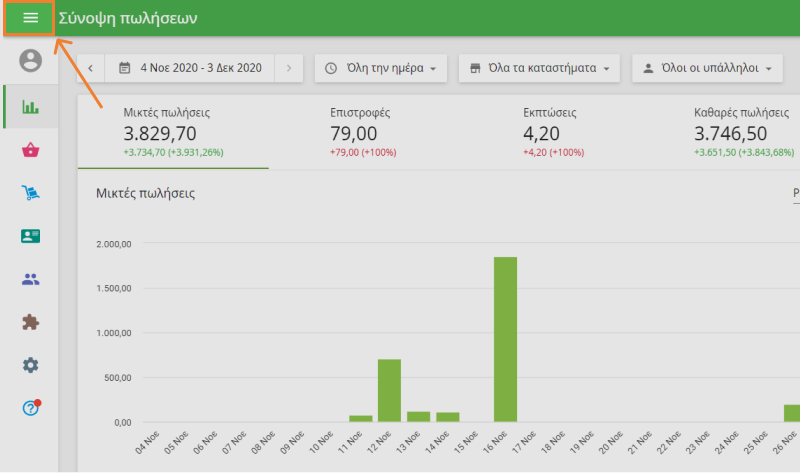Expand the Όλα τα καταστήματα dropdown

tap(539, 68)
